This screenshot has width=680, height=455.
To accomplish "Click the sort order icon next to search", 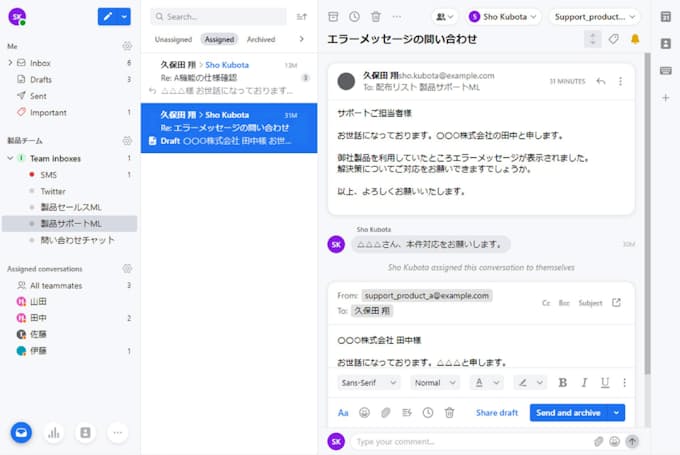I will pyautogui.click(x=301, y=17).
